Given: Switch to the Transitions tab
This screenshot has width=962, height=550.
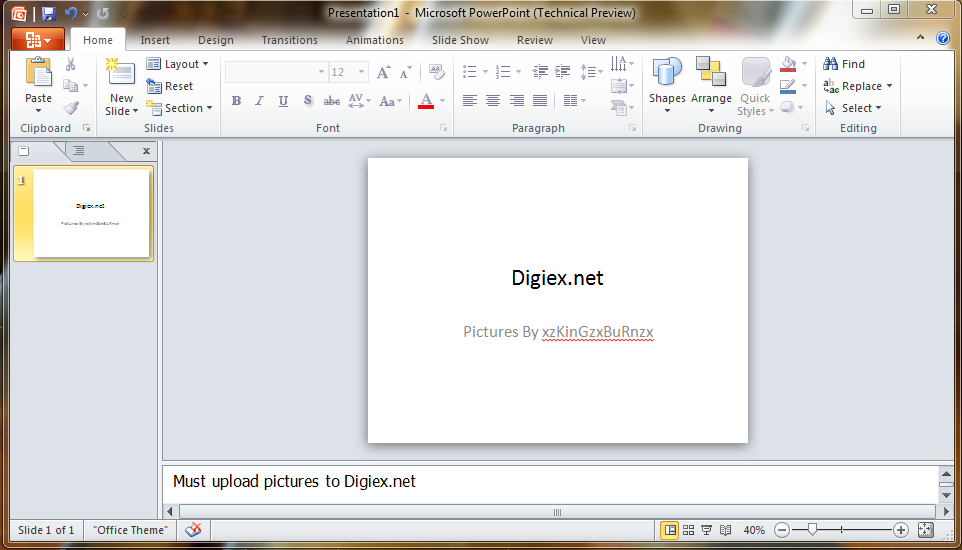Looking at the screenshot, I should point(290,40).
